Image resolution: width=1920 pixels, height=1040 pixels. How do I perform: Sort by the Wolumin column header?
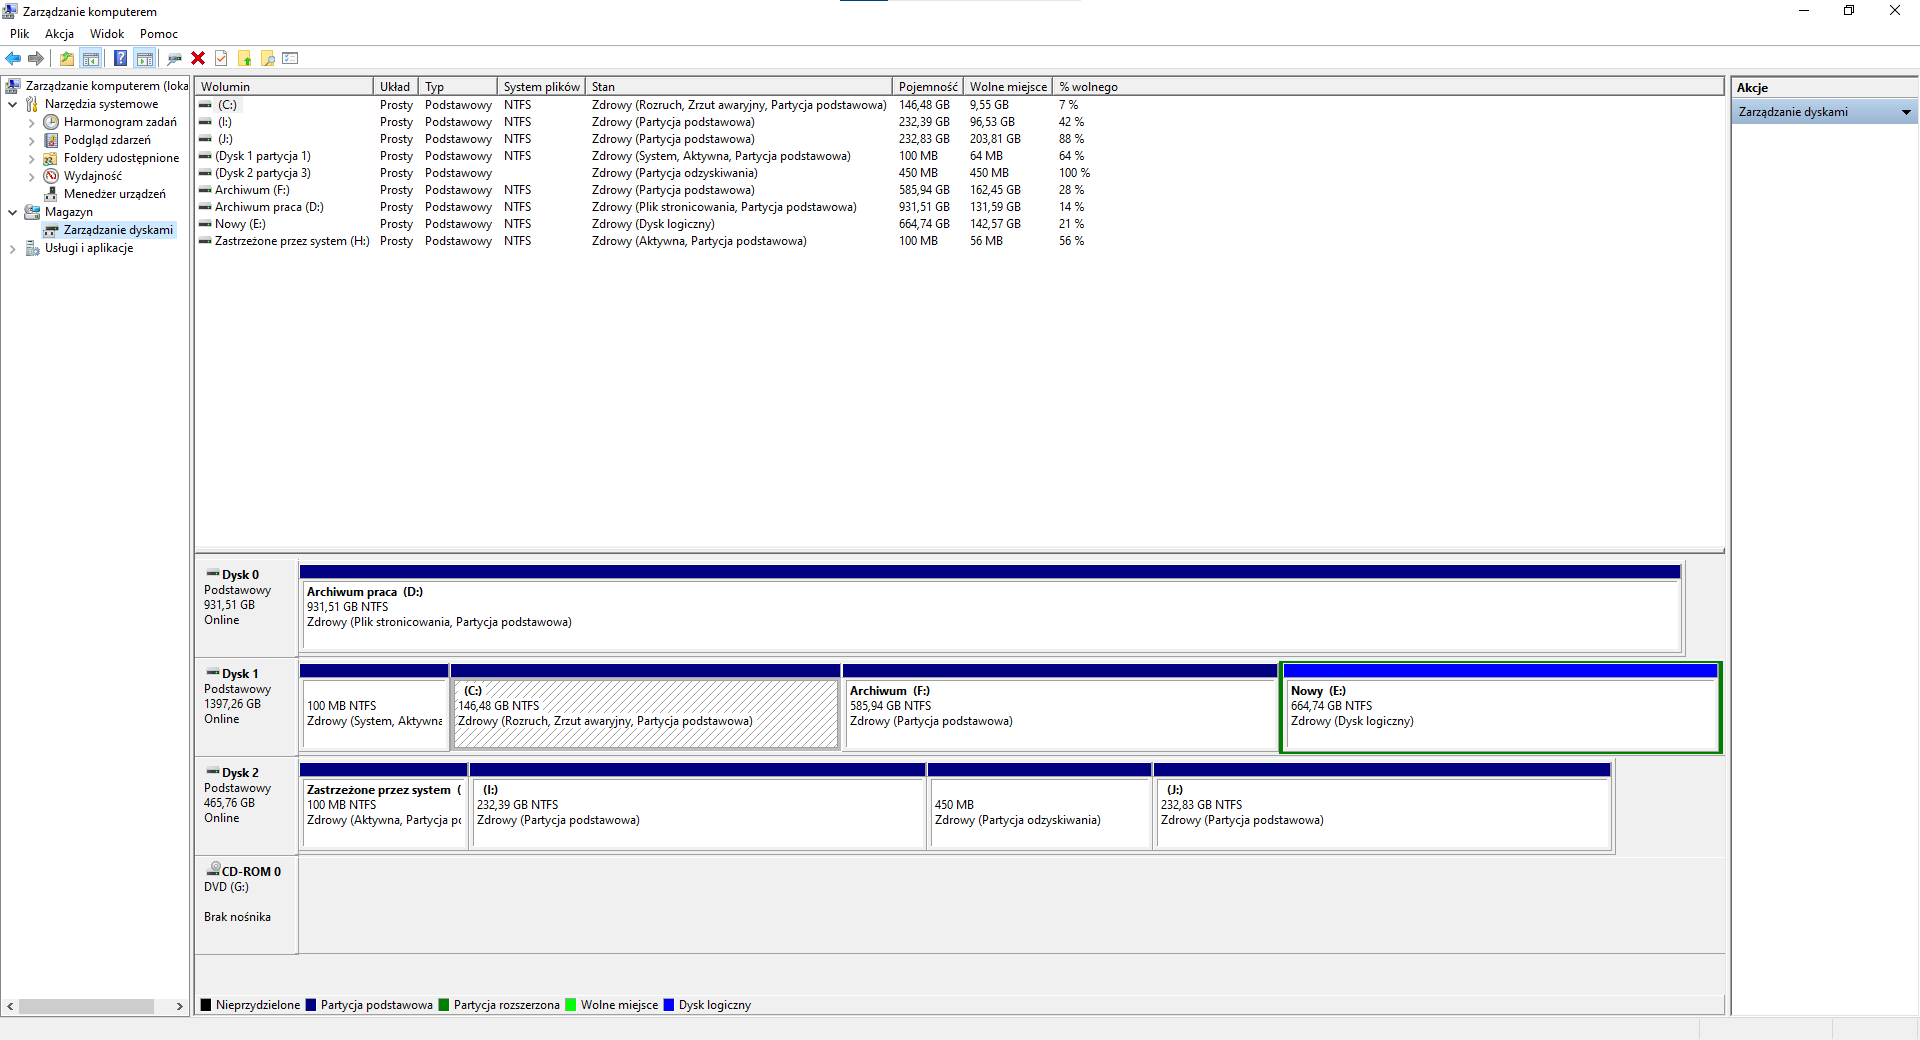click(284, 87)
